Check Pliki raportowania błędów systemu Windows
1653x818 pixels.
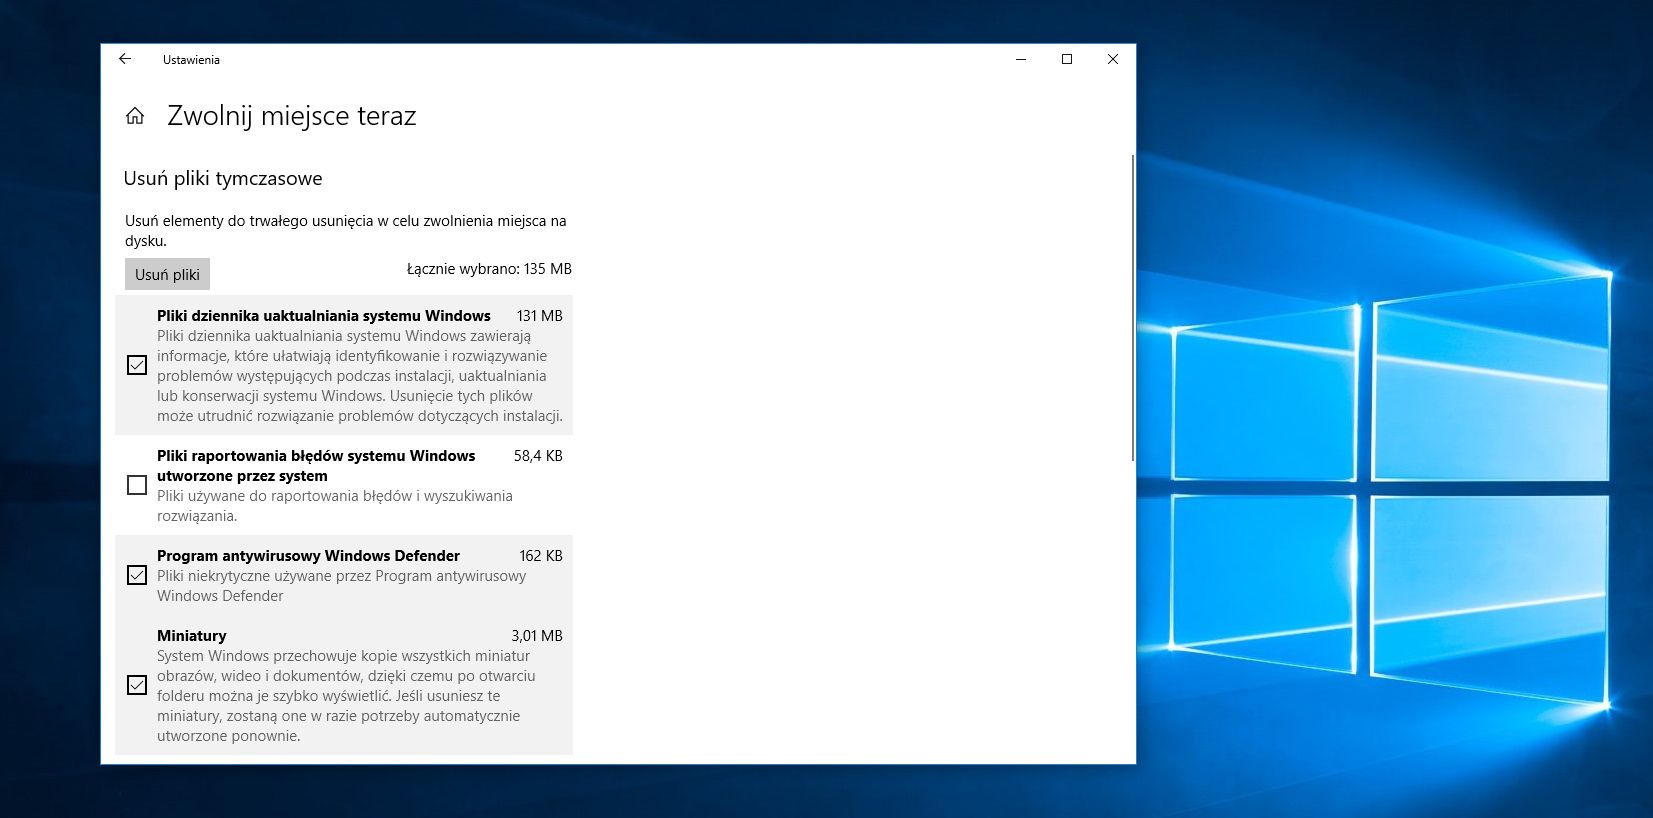pos(137,485)
